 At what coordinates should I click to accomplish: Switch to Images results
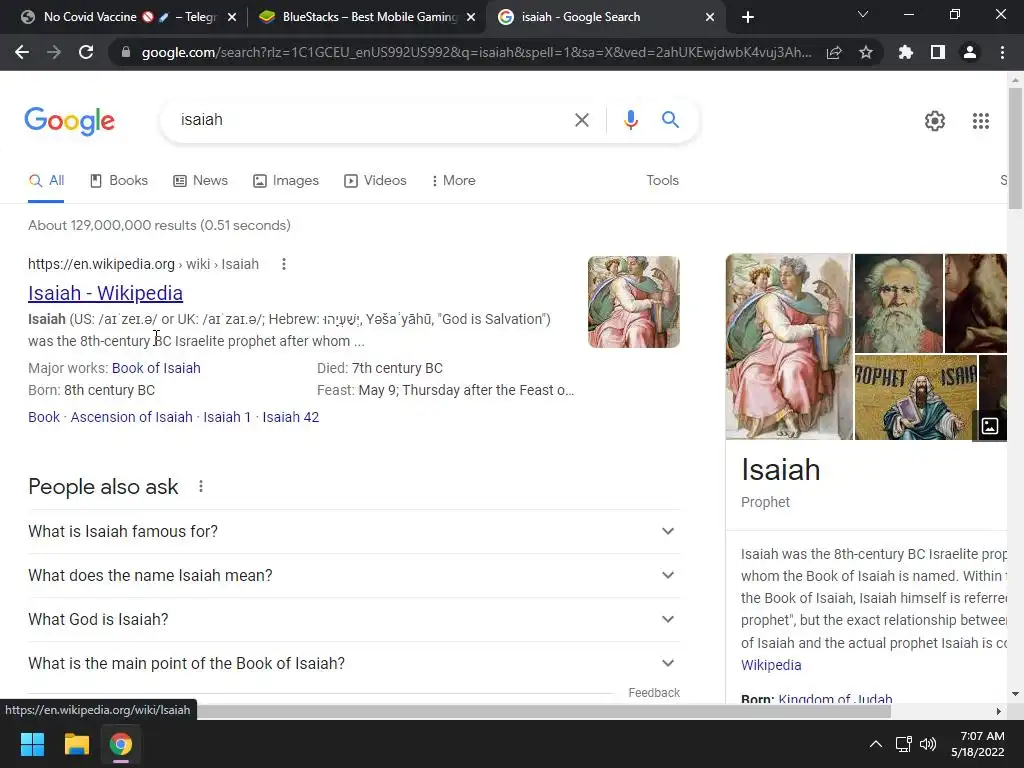pos(286,181)
